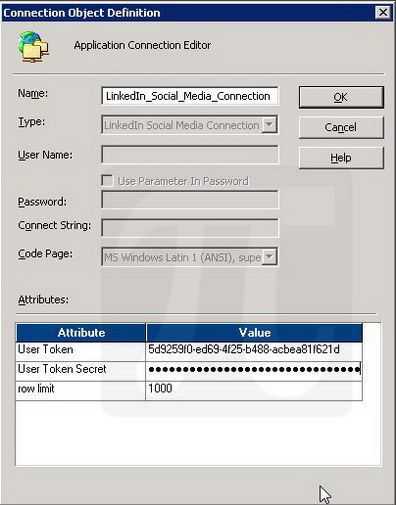Edit the connection Name field
This screenshot has height=505, width=396.
[190, 96]
